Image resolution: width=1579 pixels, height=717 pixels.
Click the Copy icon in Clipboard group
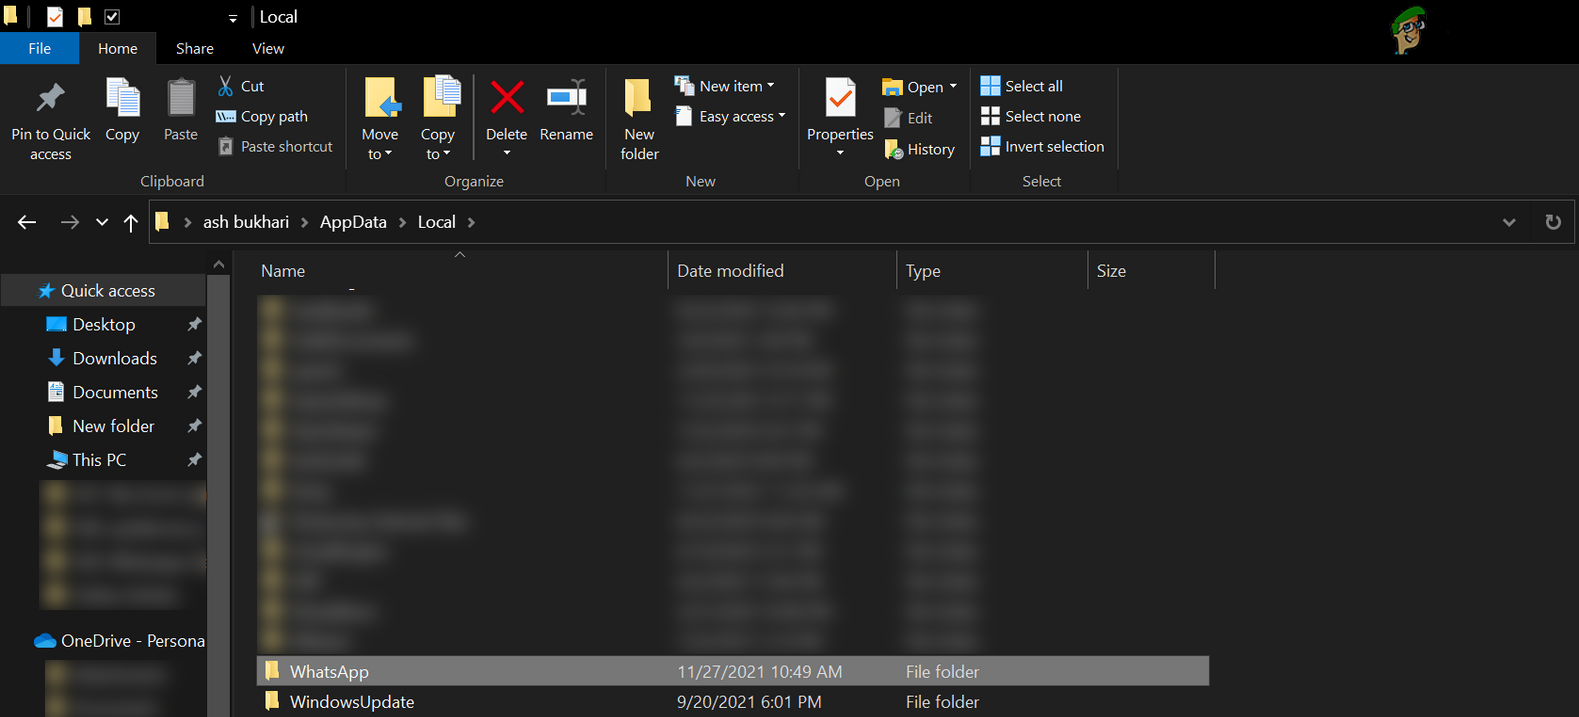(x=122, y=98)
